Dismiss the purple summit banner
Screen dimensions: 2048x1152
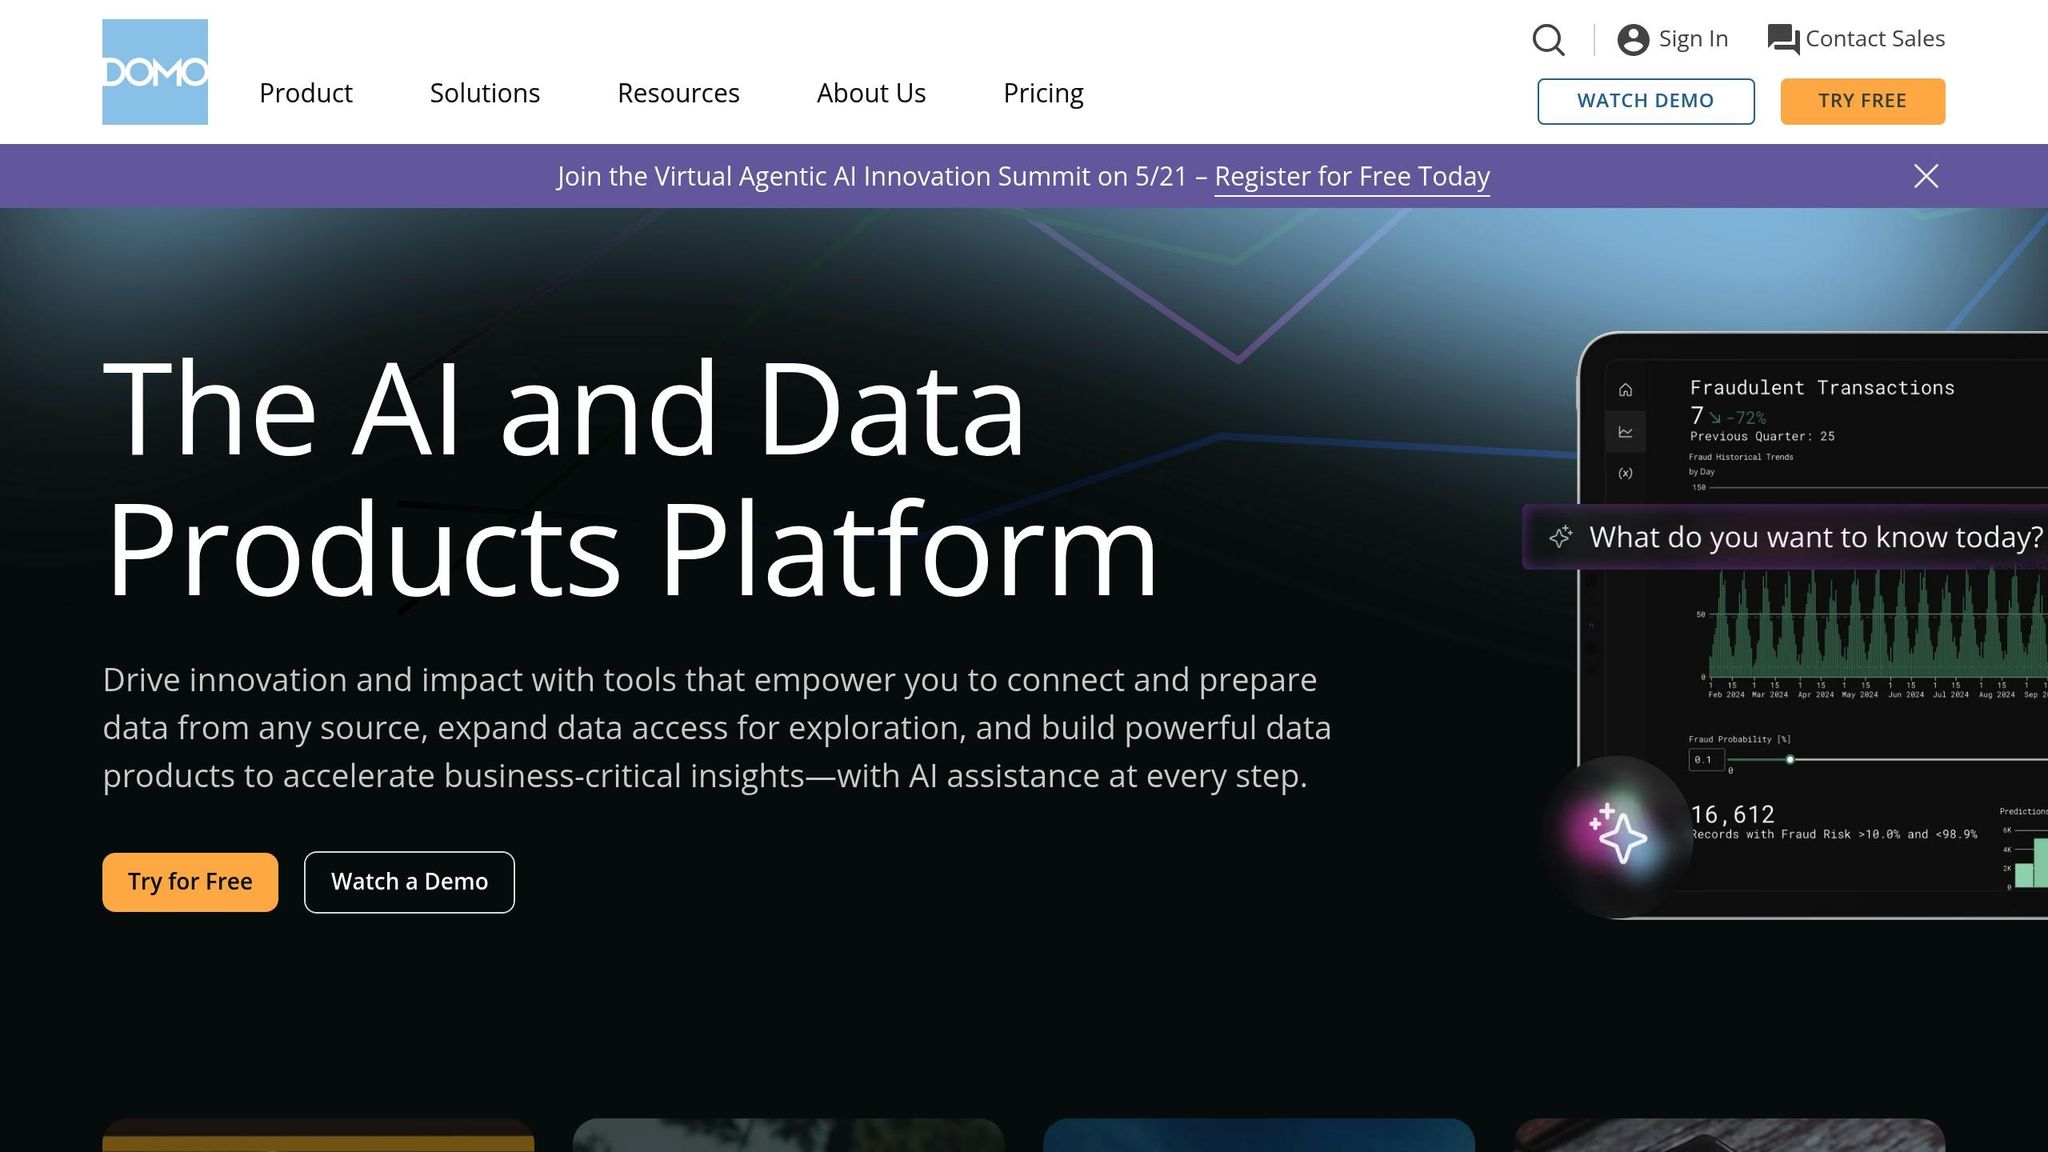1926,176
